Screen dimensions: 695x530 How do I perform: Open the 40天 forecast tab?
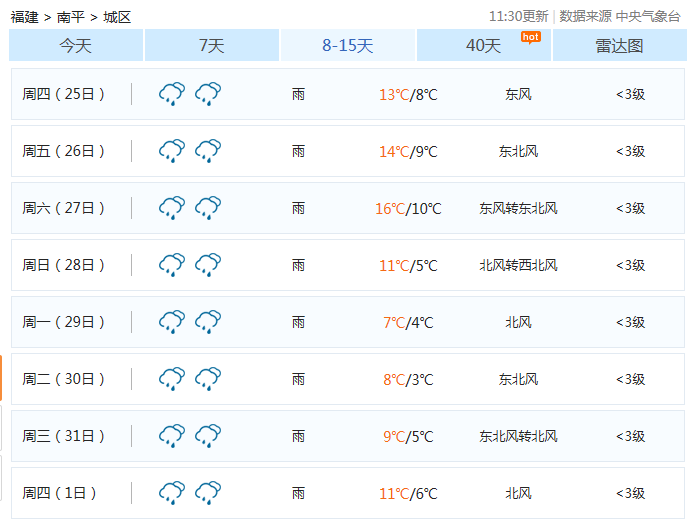pyautogui.click(x=483, y=46)
